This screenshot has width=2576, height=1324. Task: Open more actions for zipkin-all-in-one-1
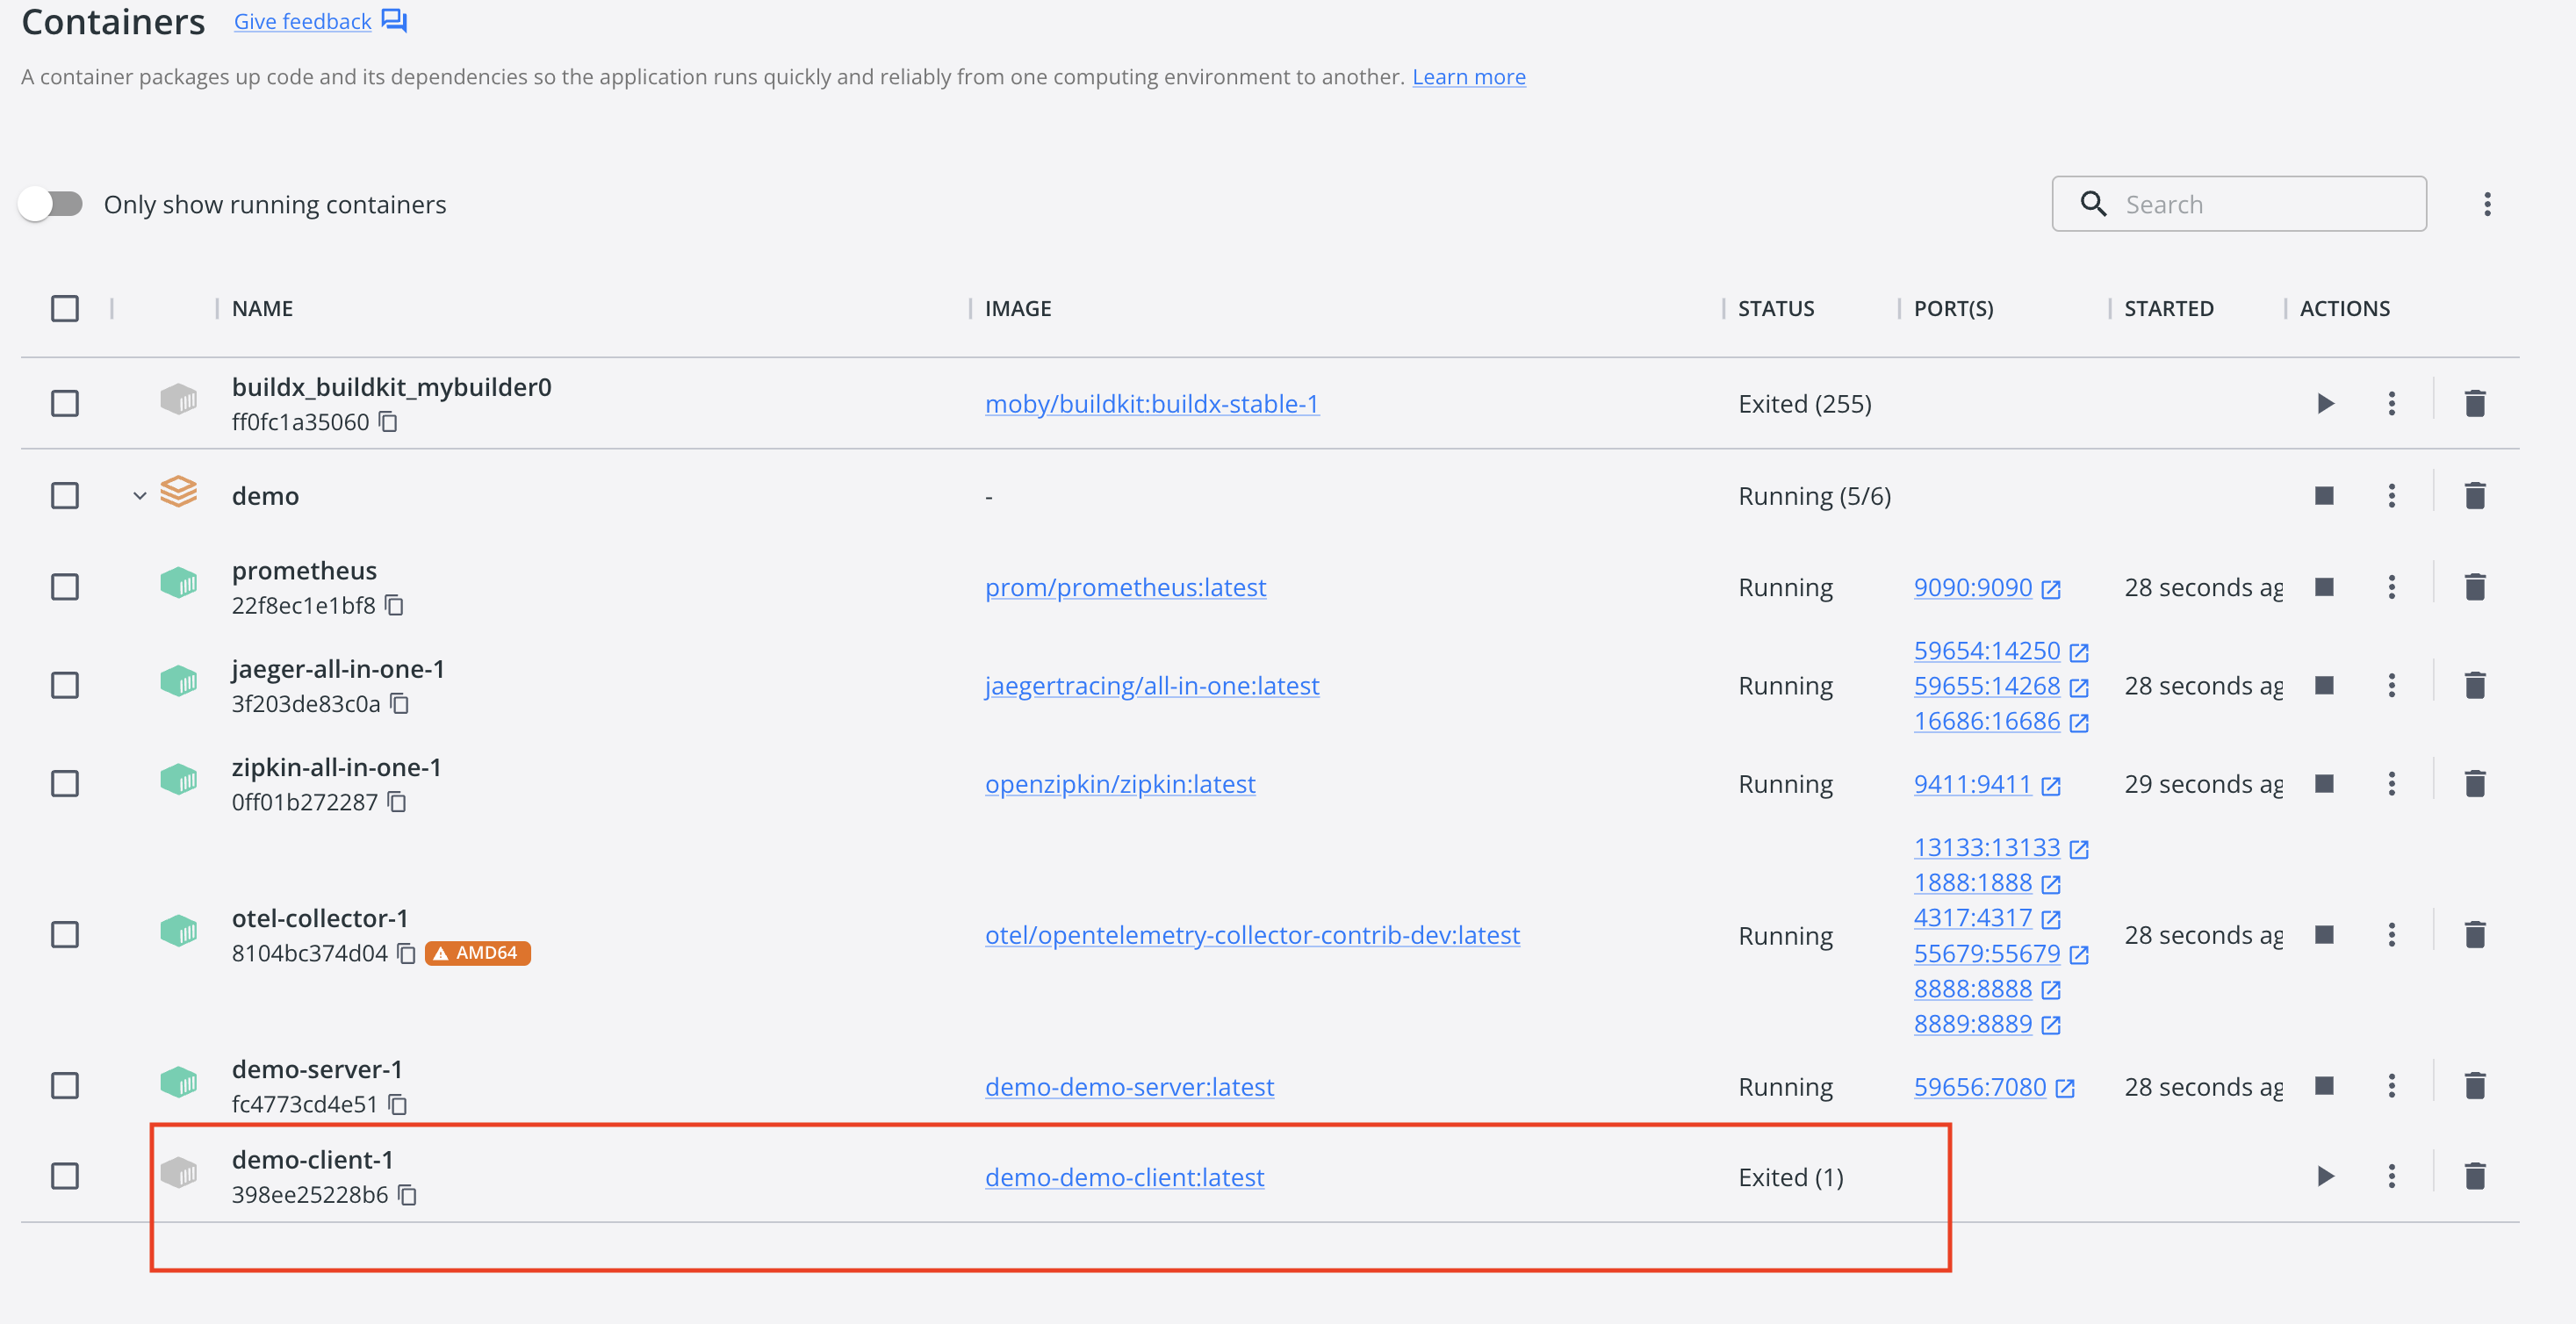coord(2391,783)
